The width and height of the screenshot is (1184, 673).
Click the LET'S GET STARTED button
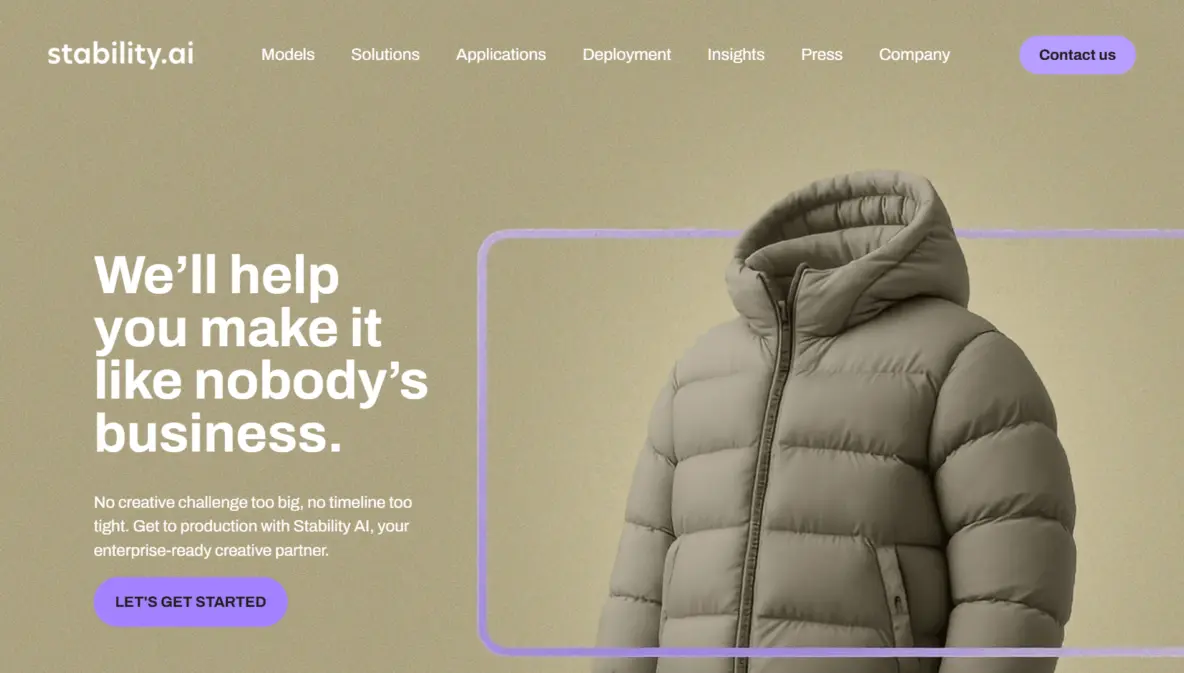[x=190, y=602]
